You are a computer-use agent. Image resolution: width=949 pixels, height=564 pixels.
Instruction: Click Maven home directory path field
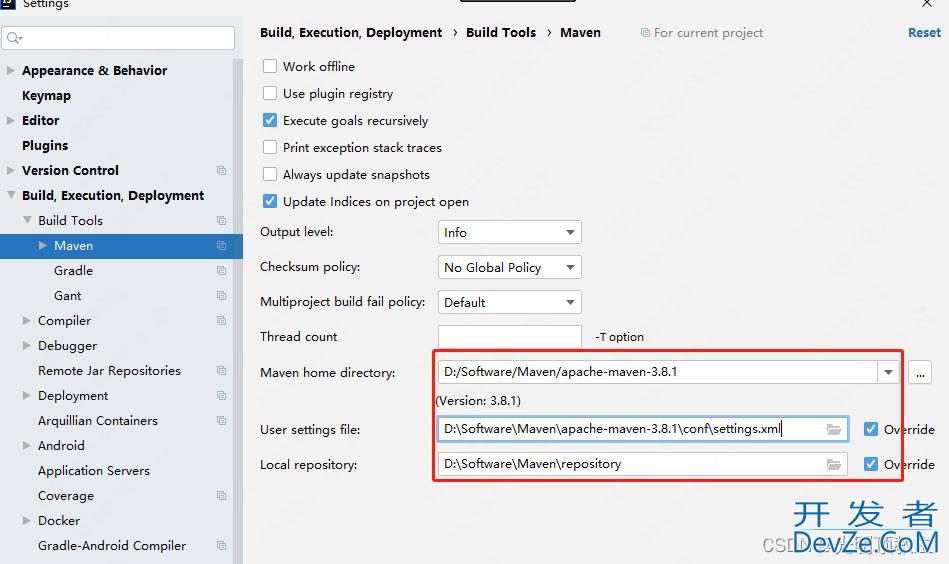tap(658, 372)
